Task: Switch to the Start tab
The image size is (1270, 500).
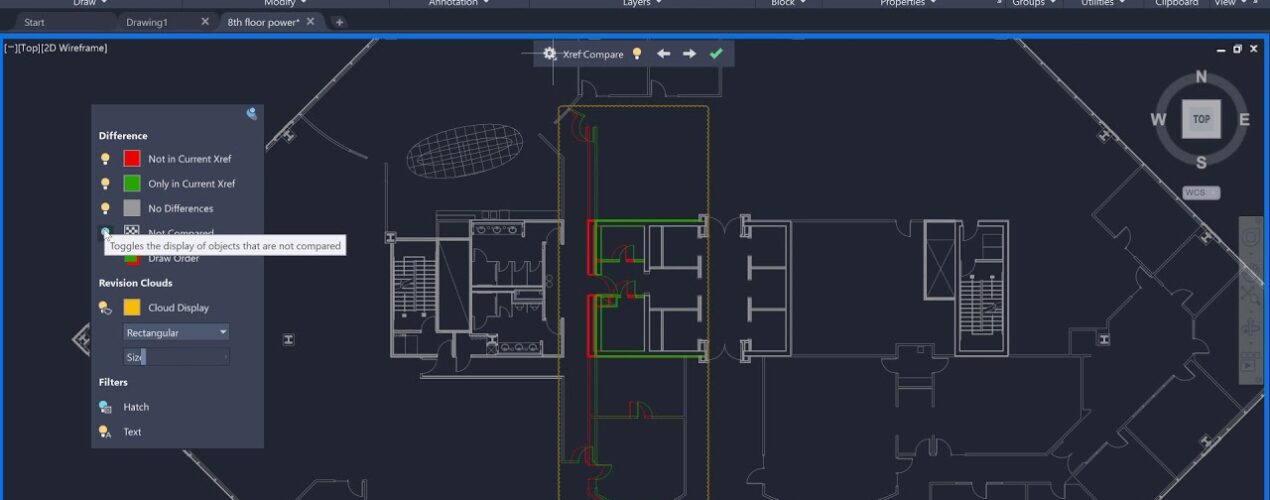Action: point(35,22)
